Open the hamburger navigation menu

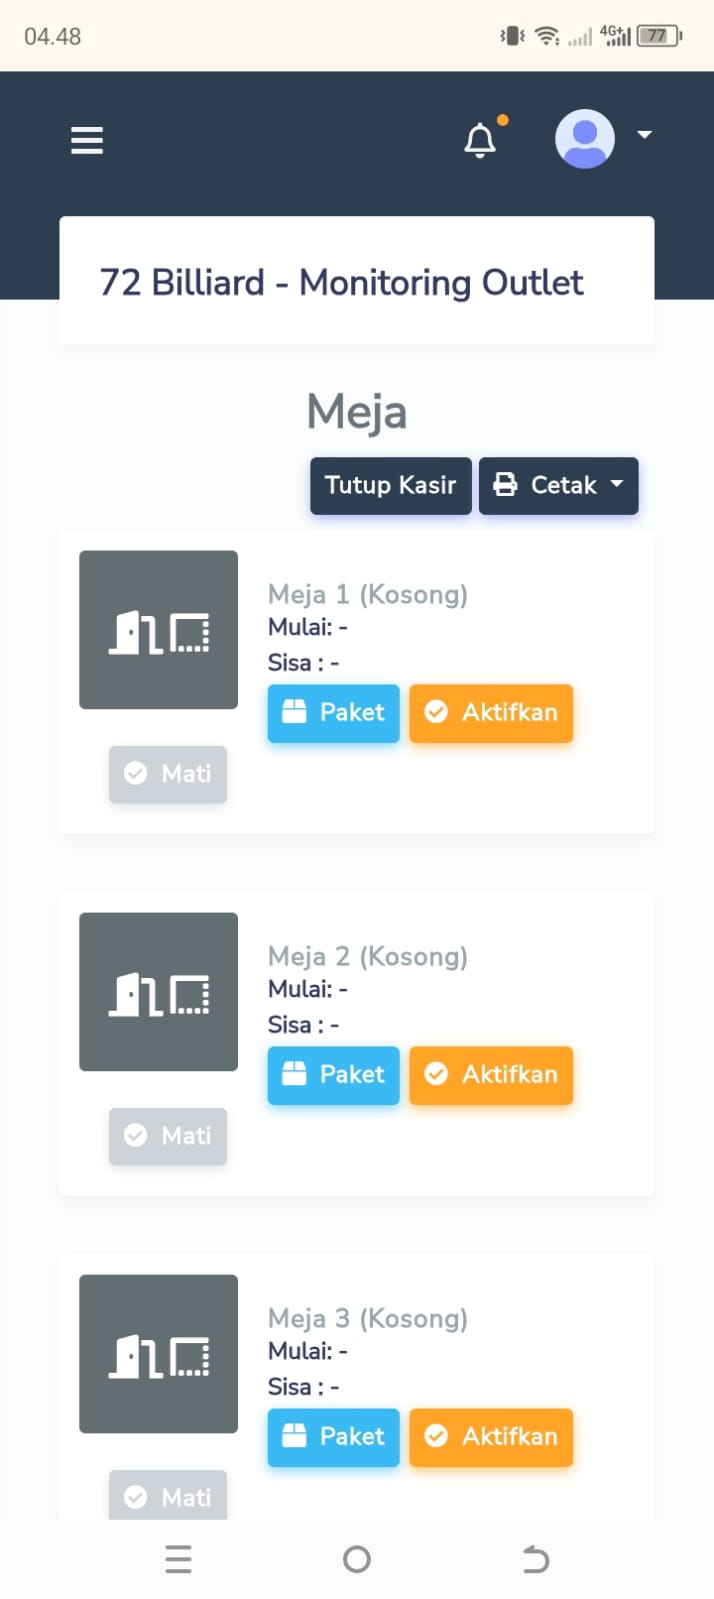pyautogui.click(x=87, y=140)
